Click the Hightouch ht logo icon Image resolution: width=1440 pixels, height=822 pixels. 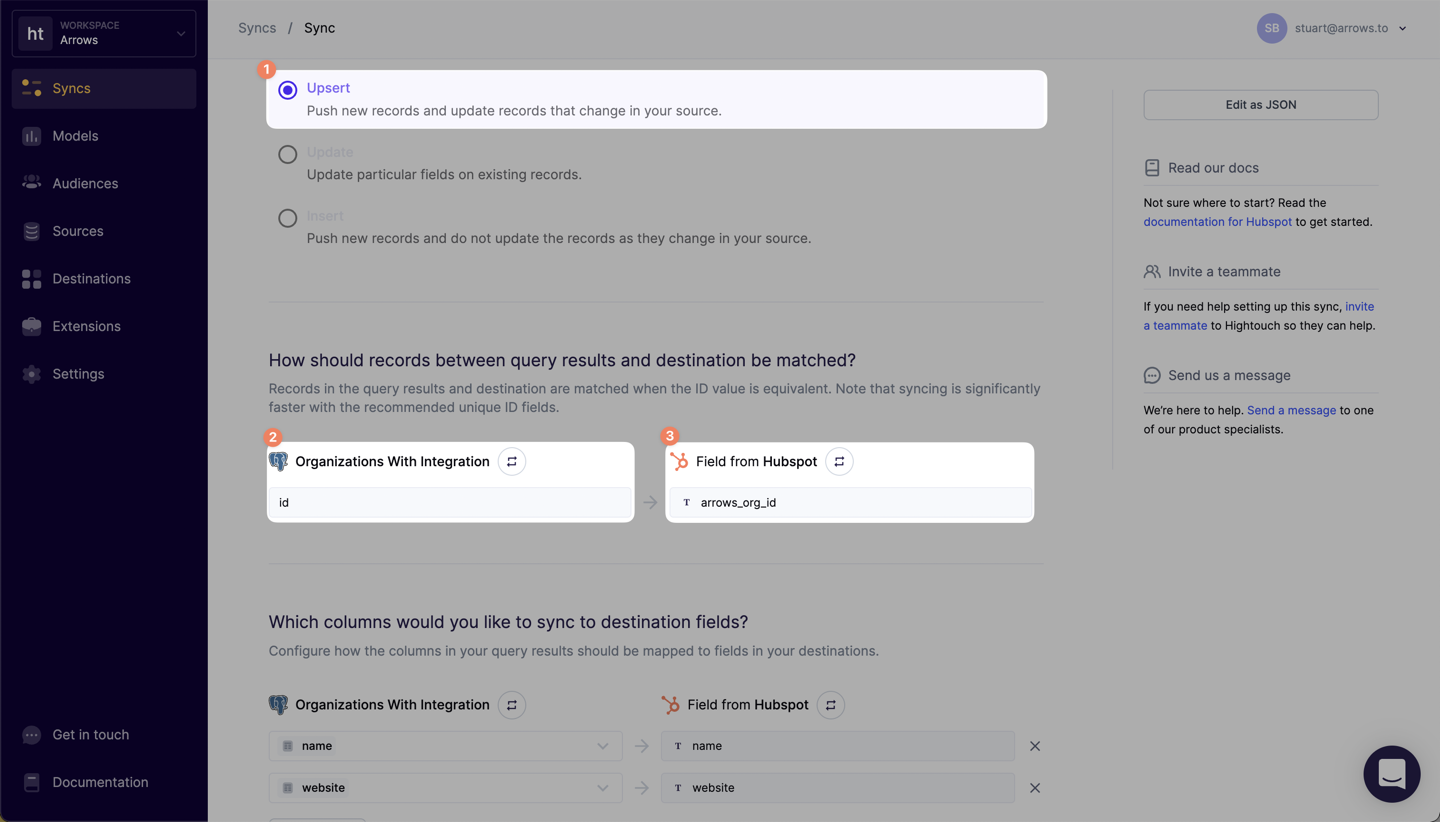[35, 33]
